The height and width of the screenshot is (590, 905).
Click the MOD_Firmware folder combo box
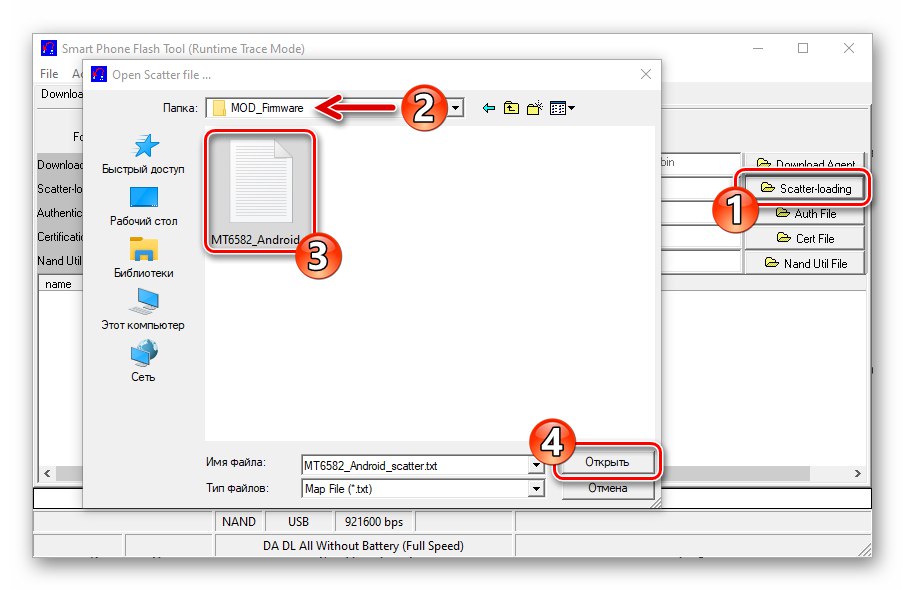(x=335, y=108)
